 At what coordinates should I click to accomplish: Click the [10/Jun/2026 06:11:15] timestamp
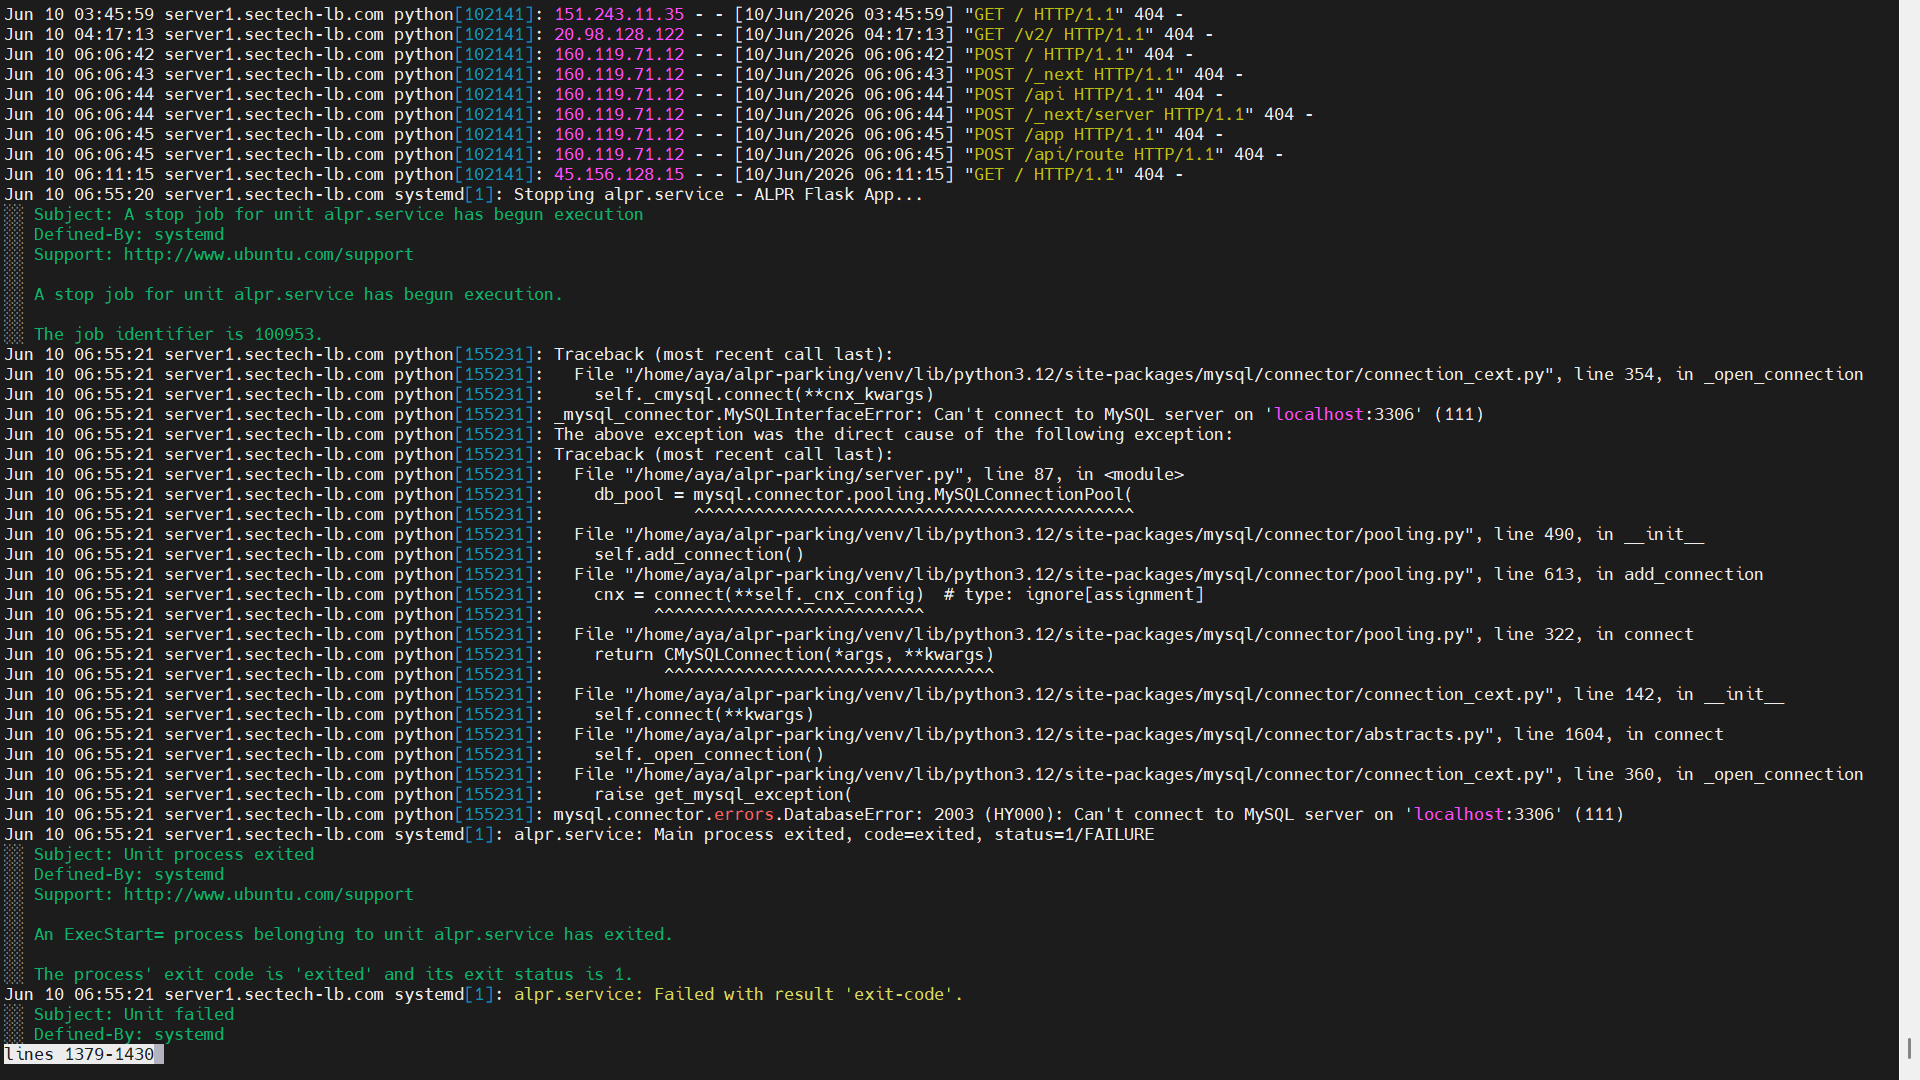coord(844,174)
